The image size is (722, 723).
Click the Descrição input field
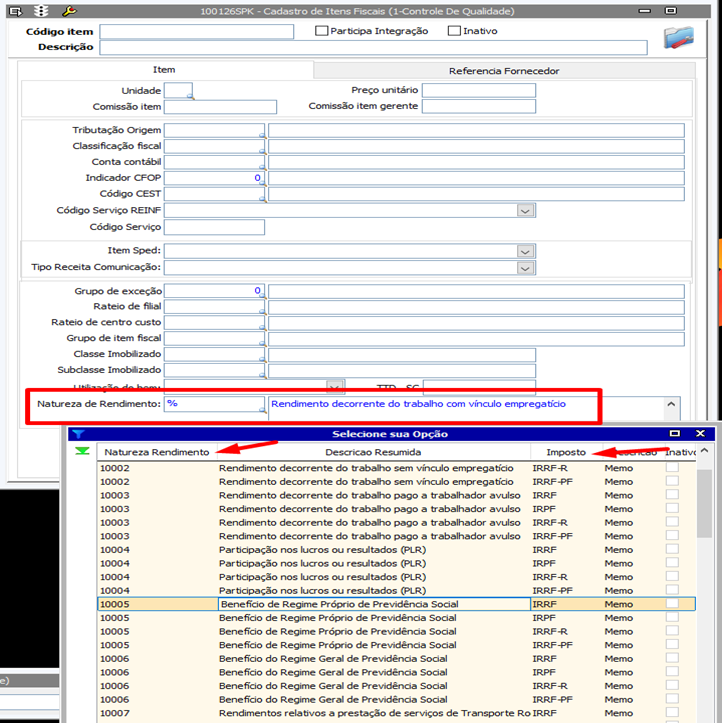373,47
